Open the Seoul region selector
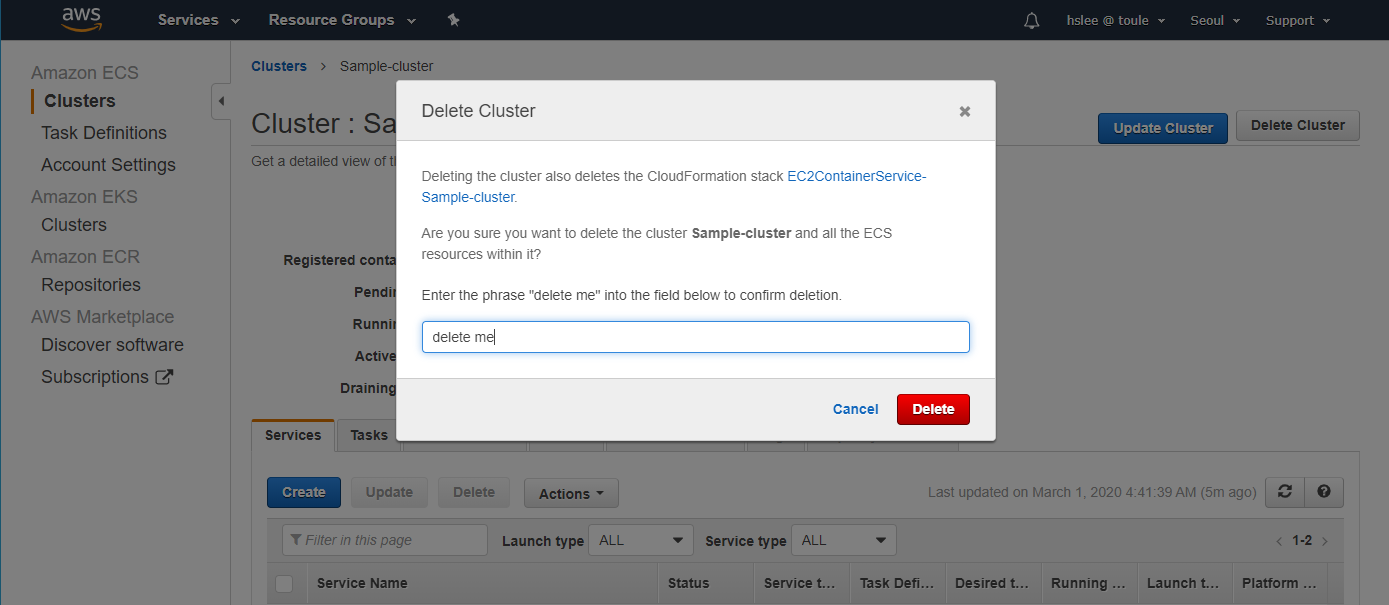Viewport: 1389px width, 605px height. (x=1215, y=20)
